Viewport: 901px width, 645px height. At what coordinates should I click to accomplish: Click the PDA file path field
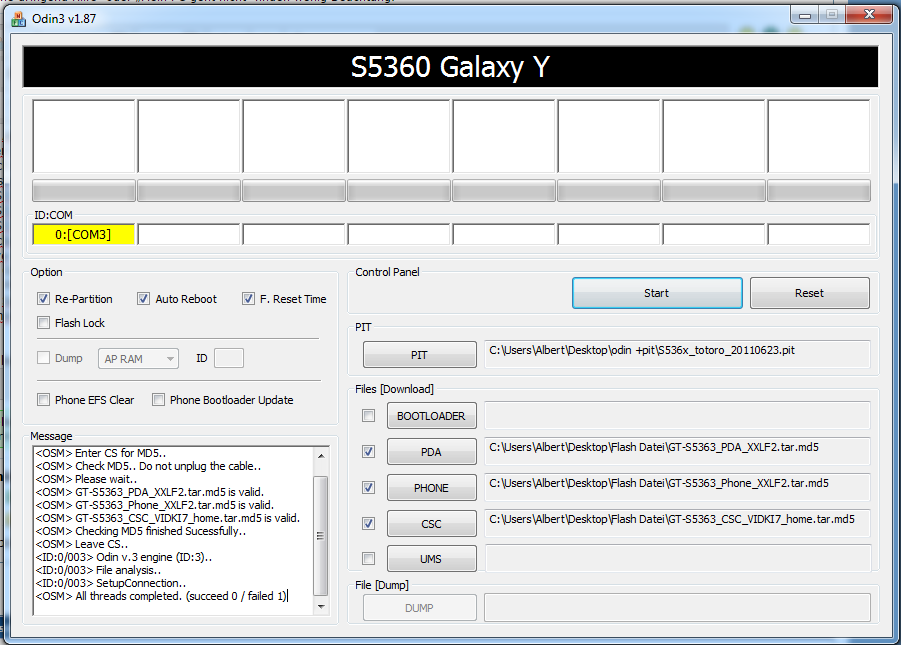point(677,451)
